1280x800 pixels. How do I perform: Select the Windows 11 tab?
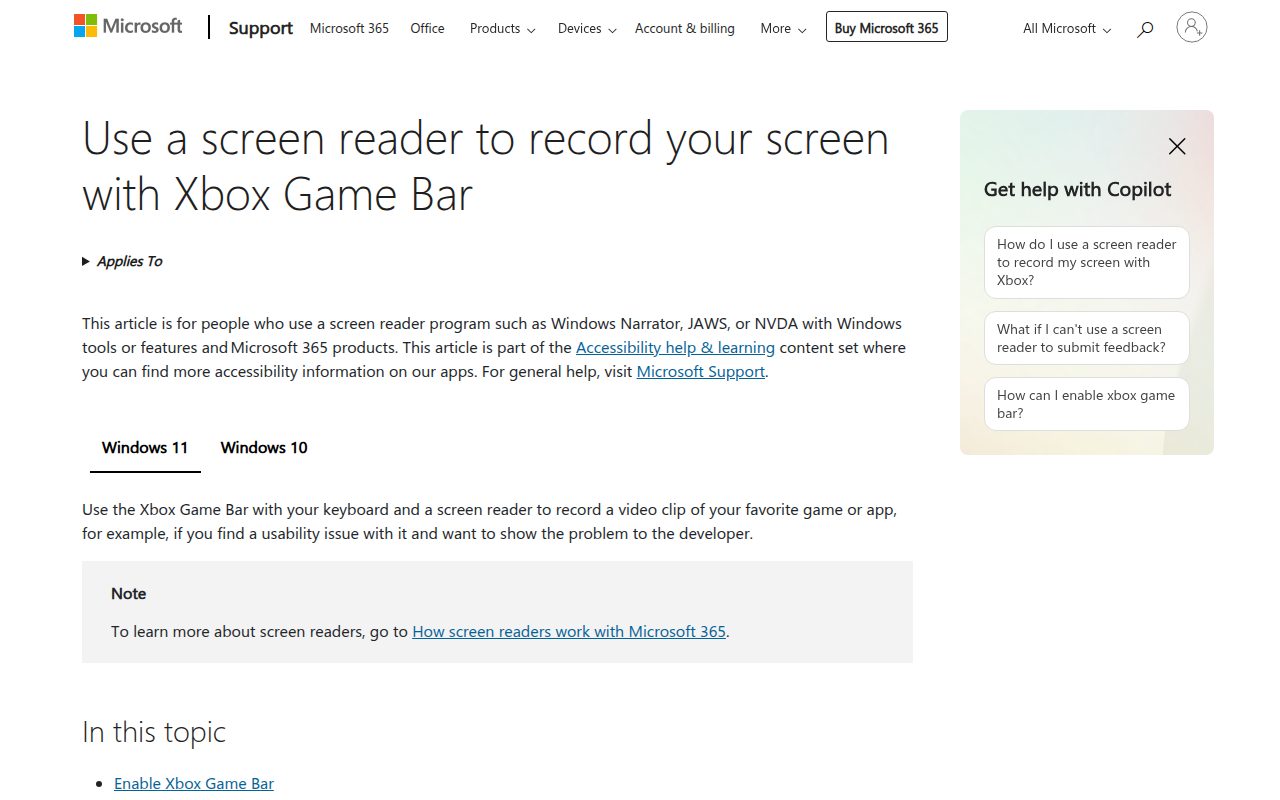click(145, 447)
